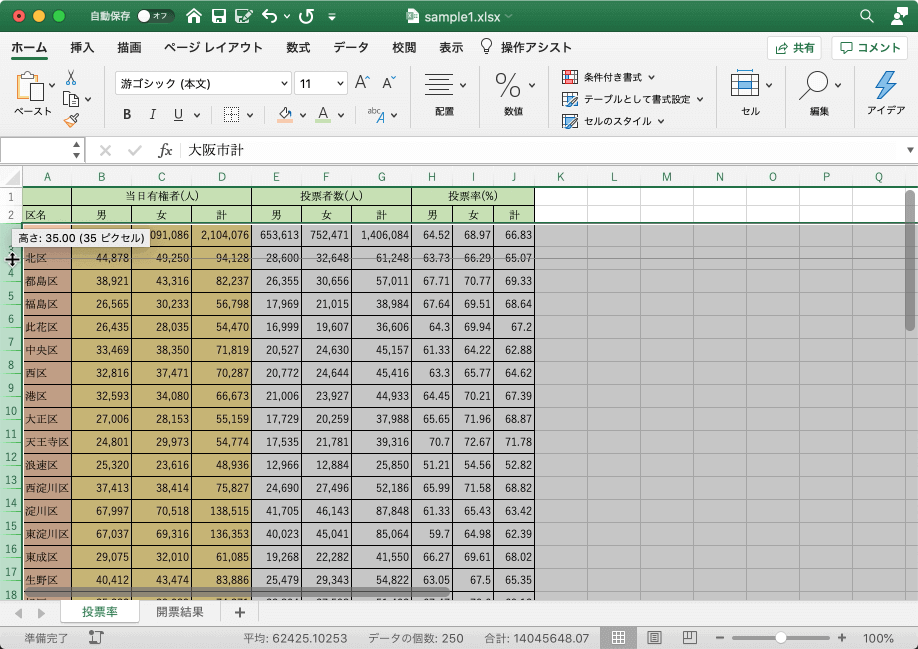Click the zoom slider handle

(780, 637)
